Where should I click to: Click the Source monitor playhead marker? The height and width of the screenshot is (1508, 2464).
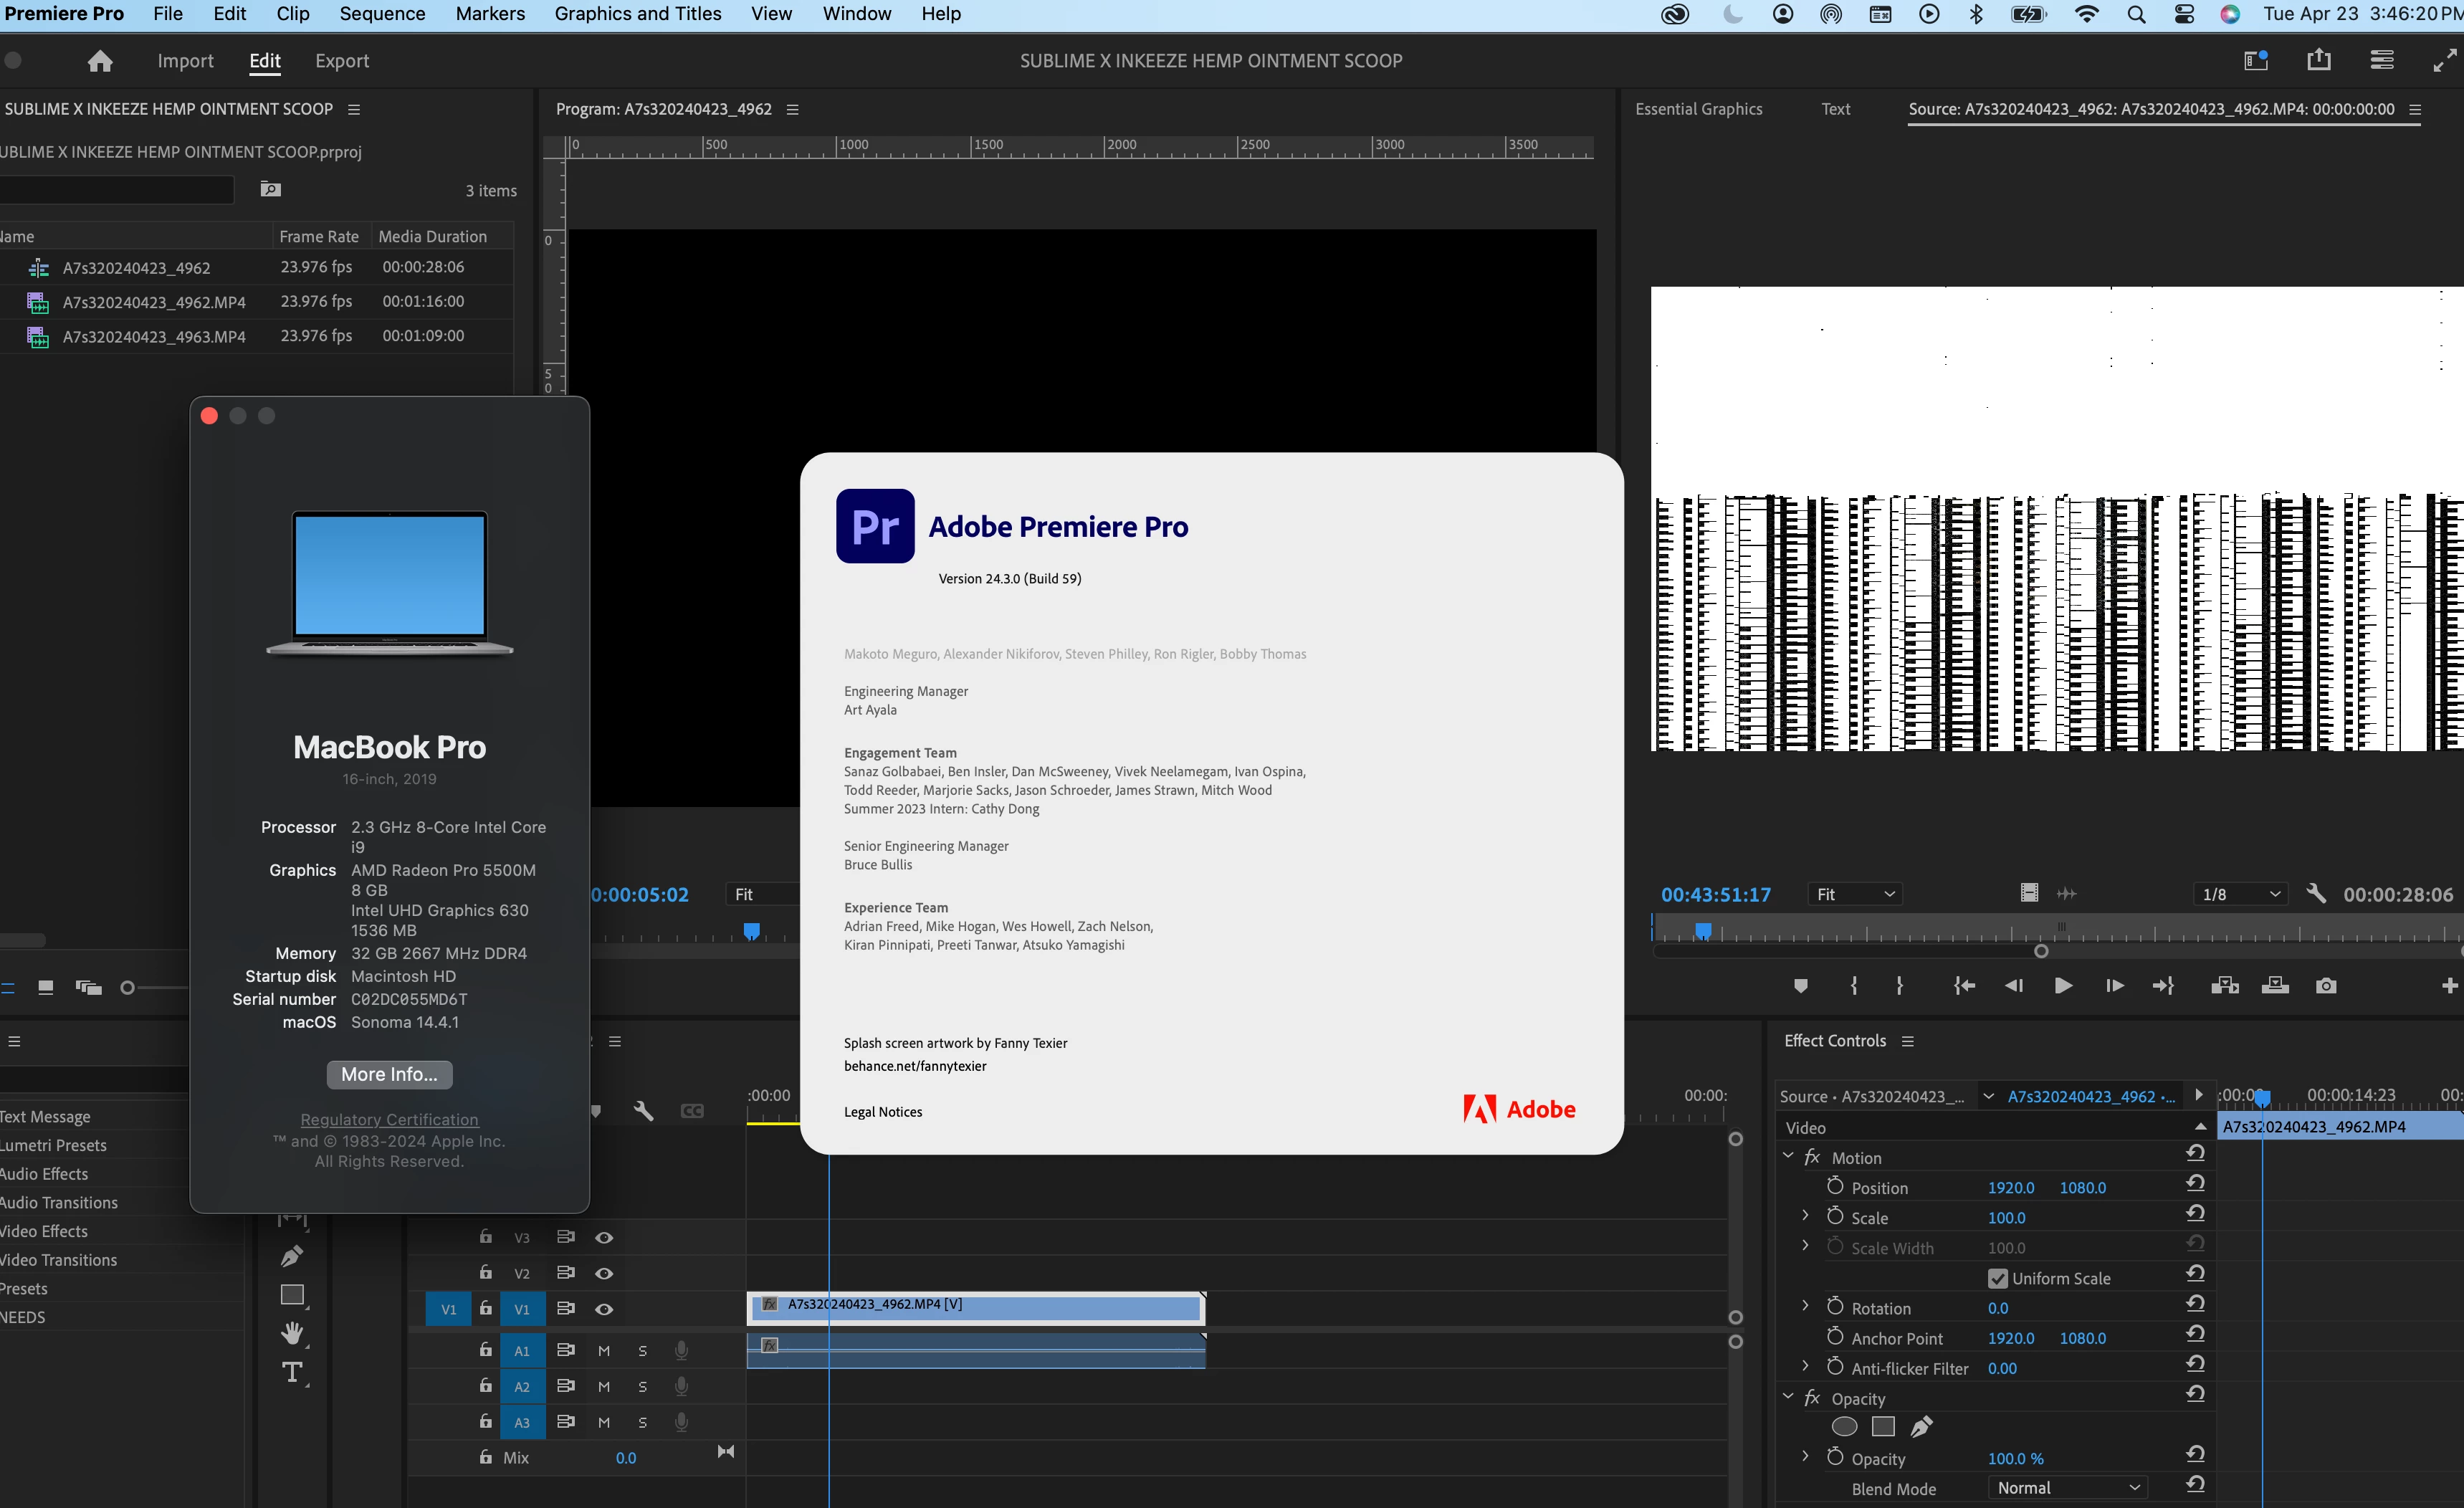point(1703,931)
